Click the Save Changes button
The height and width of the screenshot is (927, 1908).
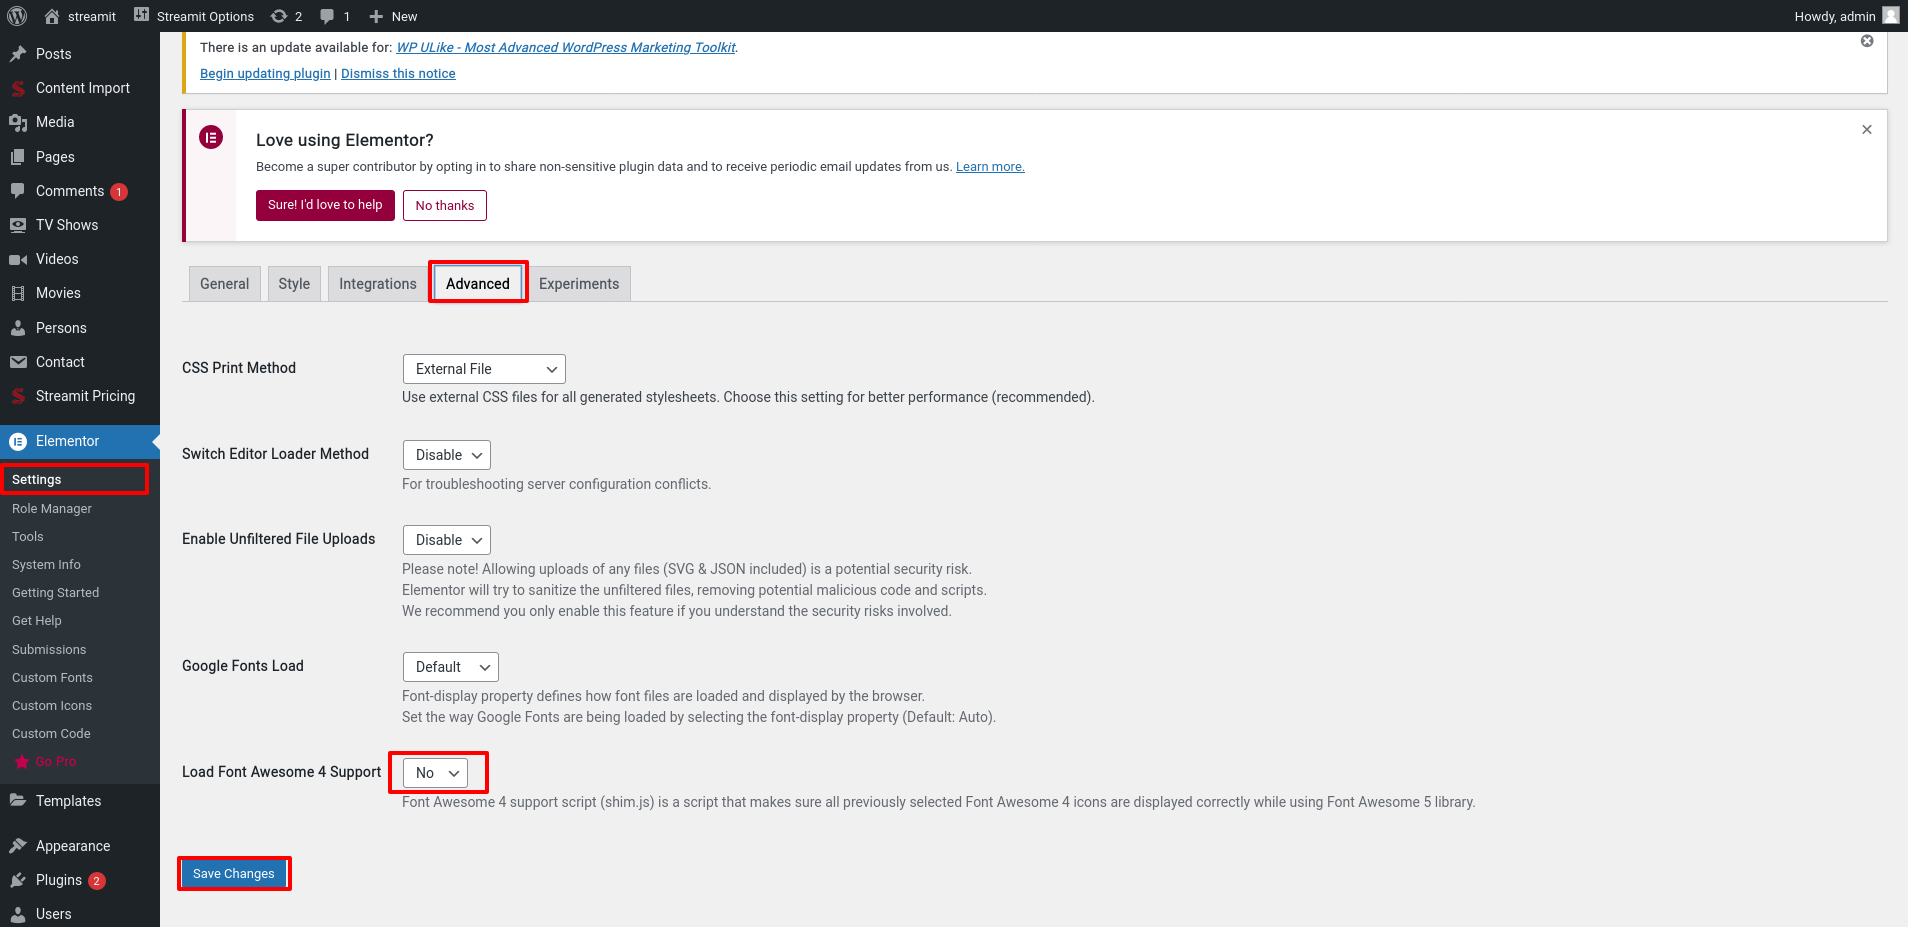click(234, 874)
